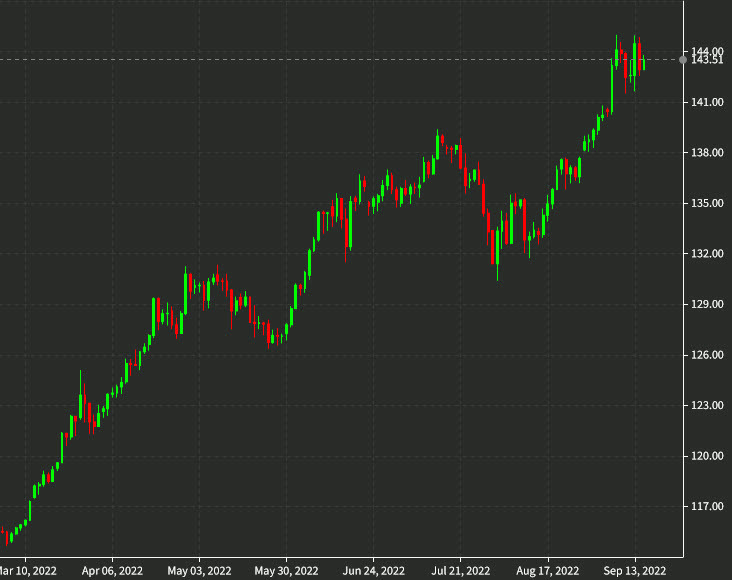Click the Apr 06, 2022 date label
This screenshot has height=580, width=732.
tap(112, 571)
